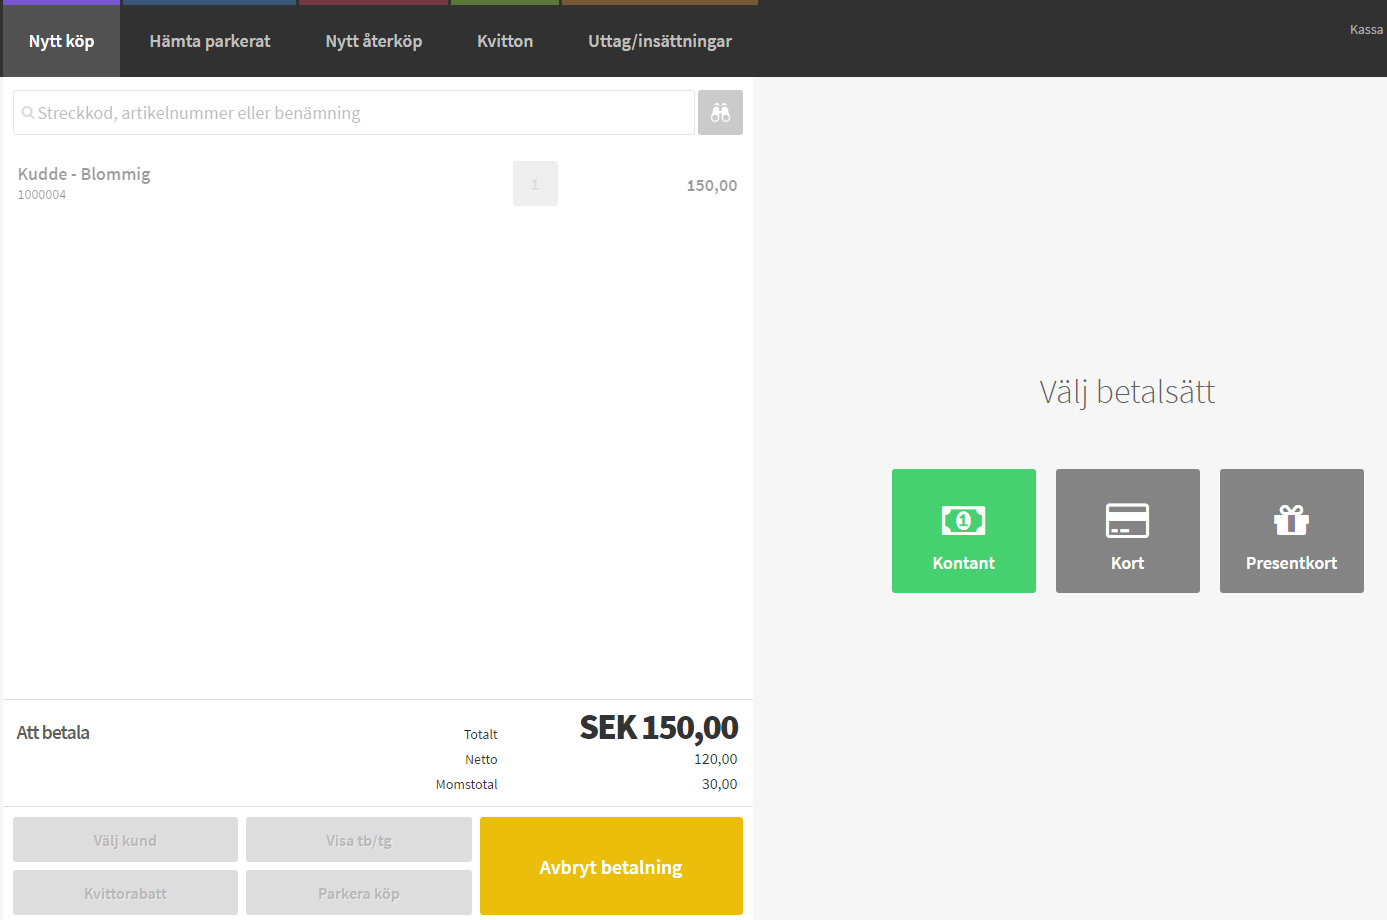Go to the Nytt återköp tab
This screenshot has height=920, width=1387.
pos(373,41)
